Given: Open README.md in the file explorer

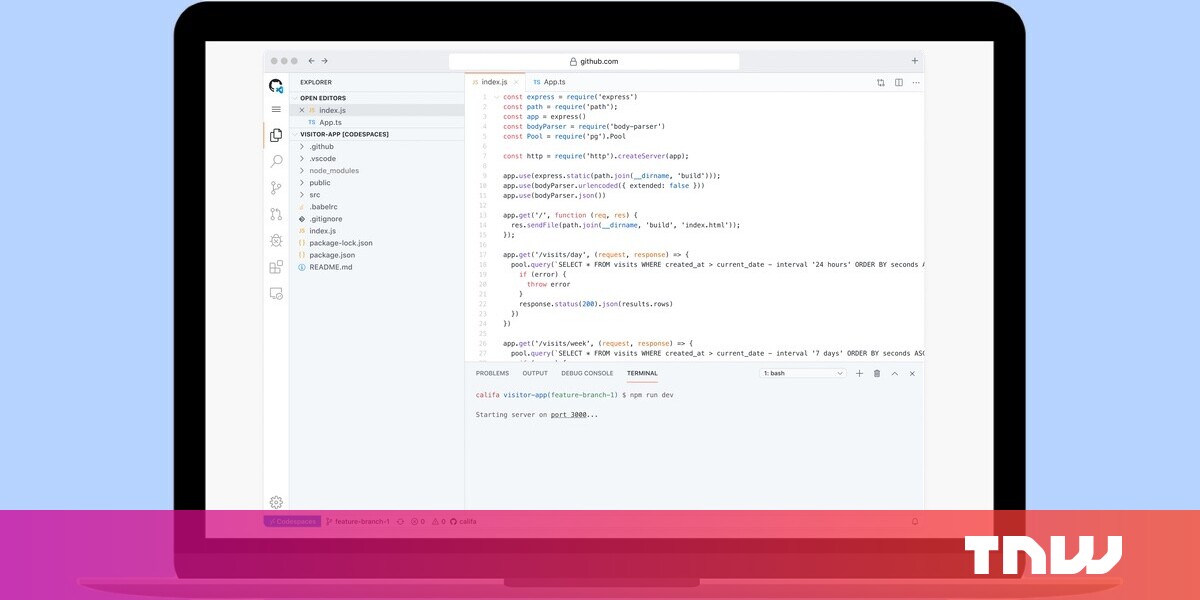Looking at the screenshot, I should [x=330, y=267].
